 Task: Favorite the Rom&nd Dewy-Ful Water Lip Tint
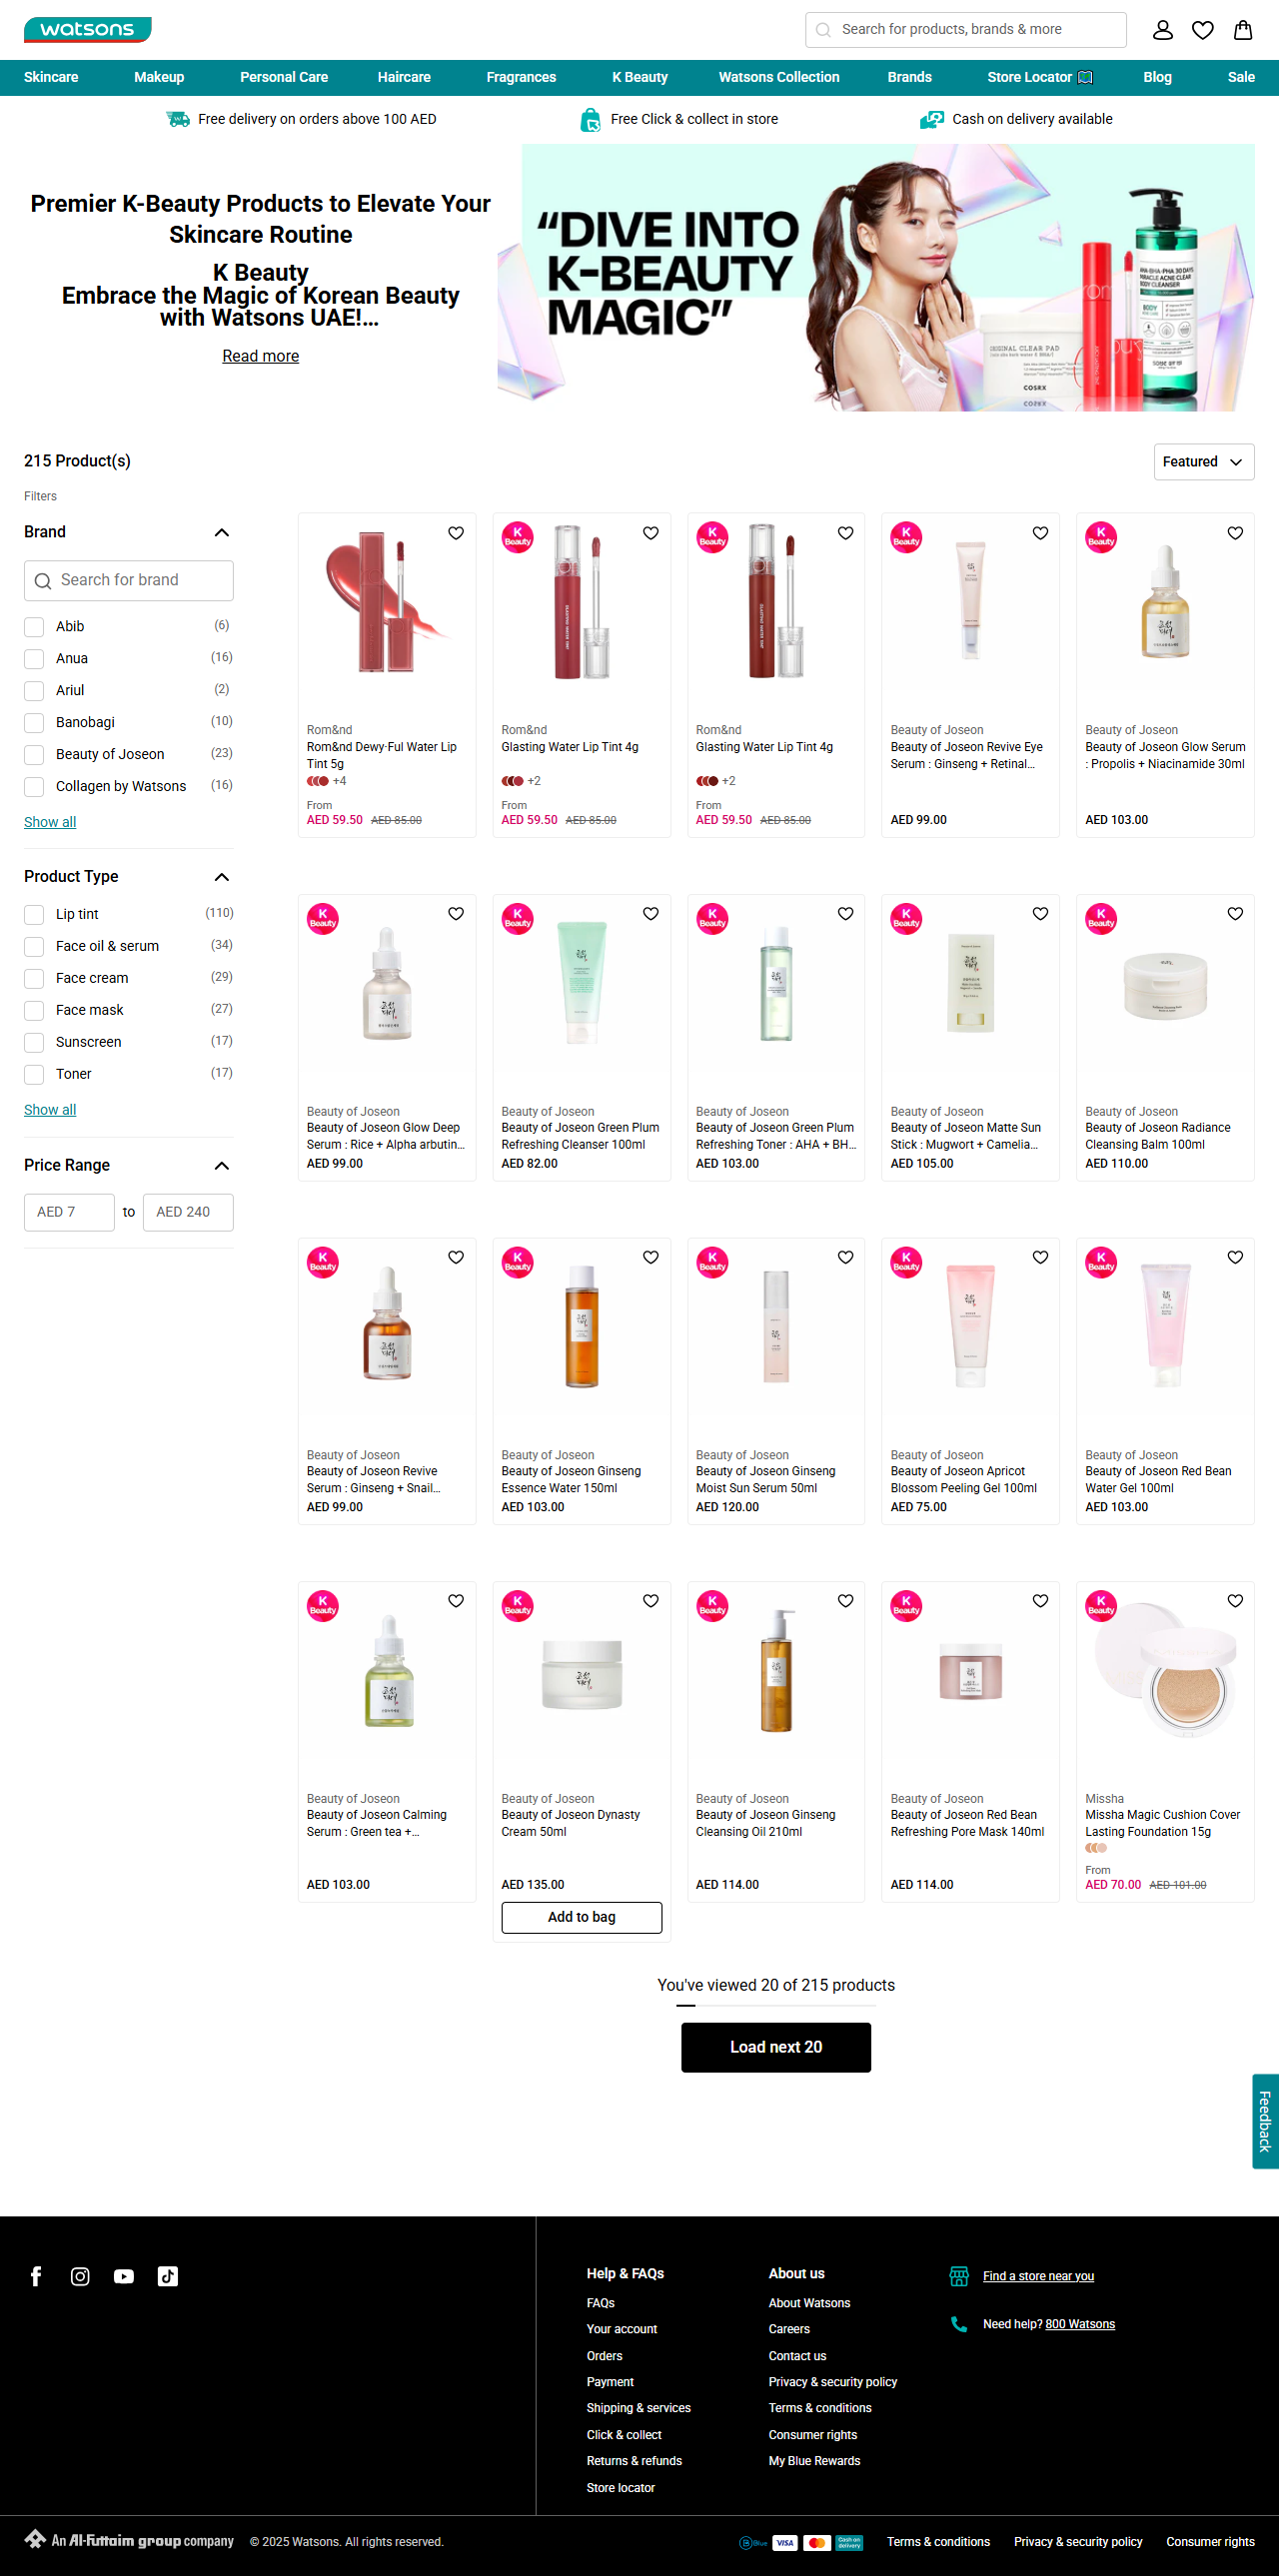pyautogui.click(x=456, y=533)
